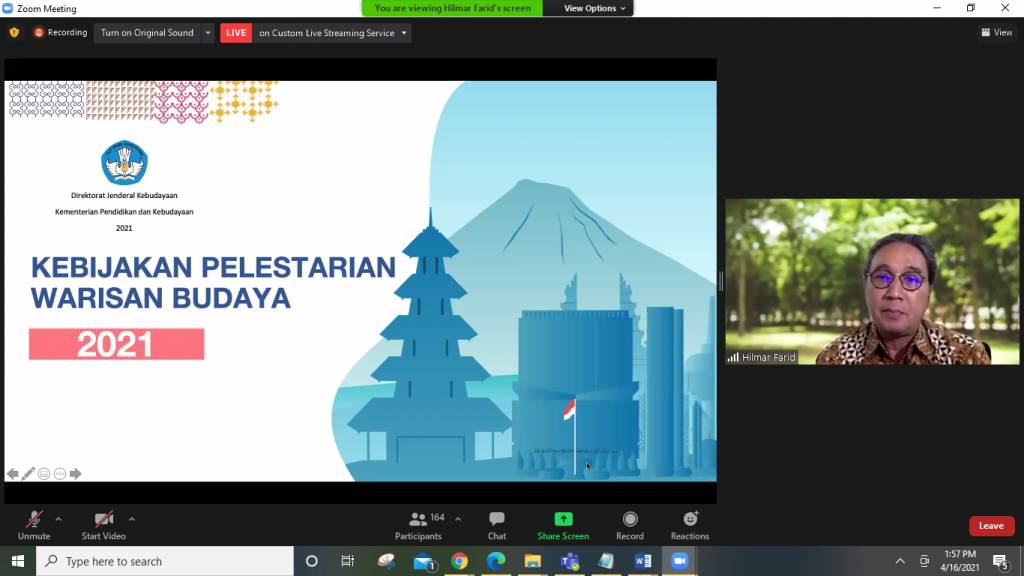Open Google Chrome from the taskbar
1024x576 pixels.
pos(459,561)
